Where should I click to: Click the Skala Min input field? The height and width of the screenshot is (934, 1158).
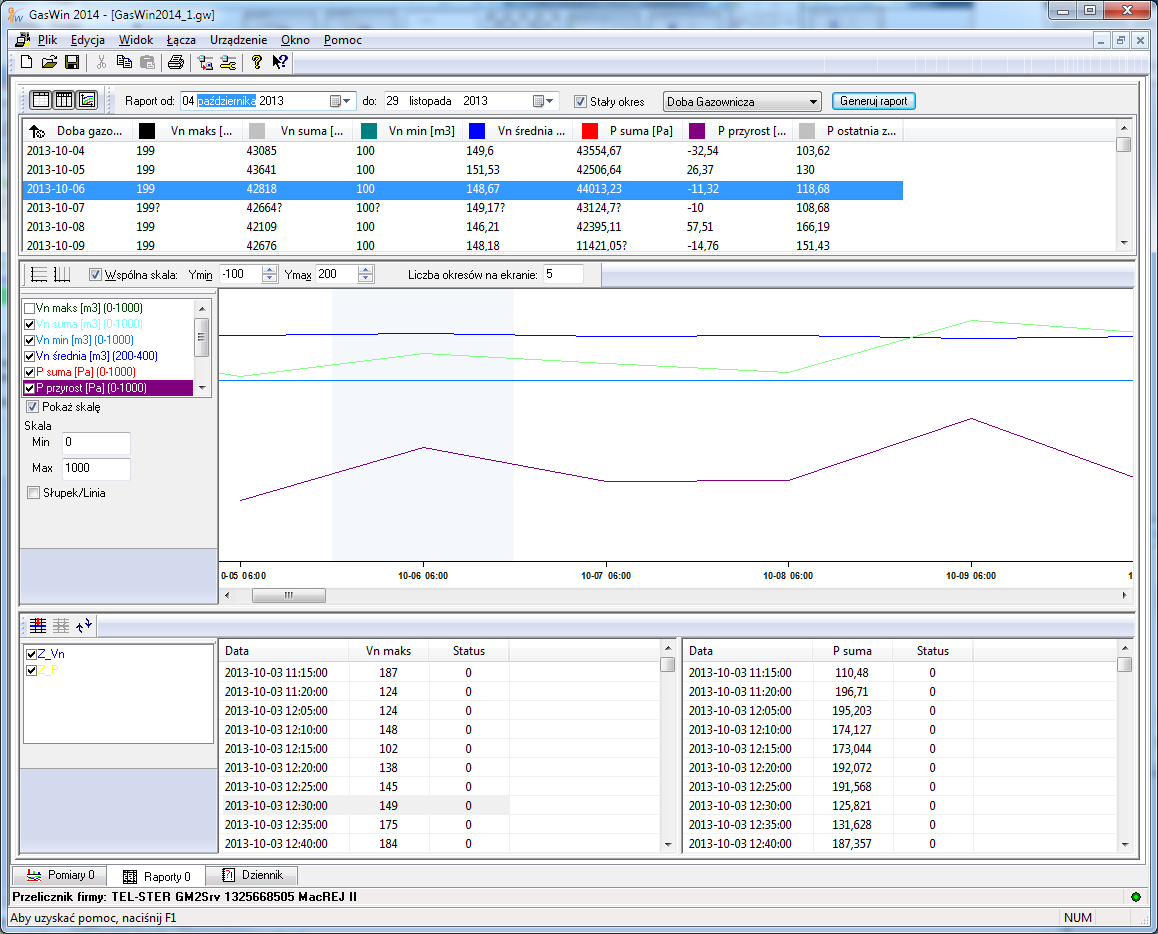pyautogui.click(x=95, y=443)
